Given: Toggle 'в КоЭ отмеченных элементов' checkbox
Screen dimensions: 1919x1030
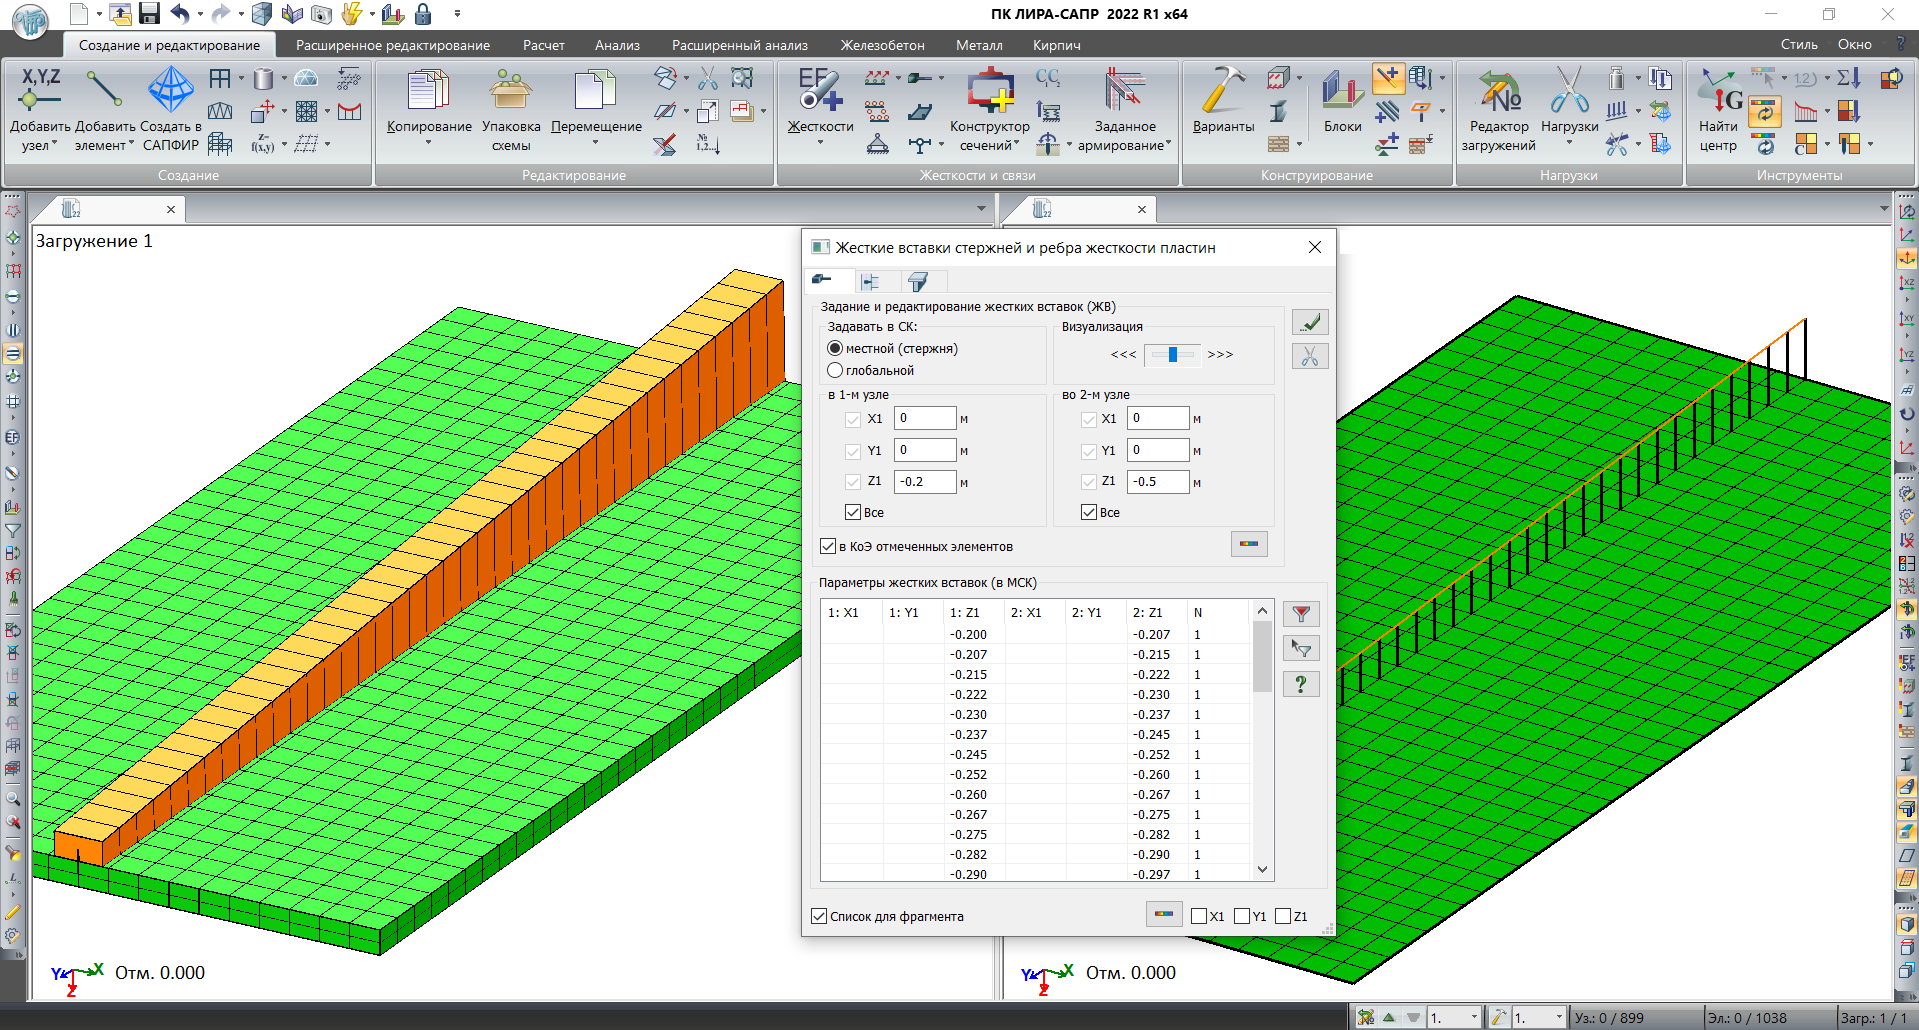Looking at the screenshot, I should pos(828,547).
